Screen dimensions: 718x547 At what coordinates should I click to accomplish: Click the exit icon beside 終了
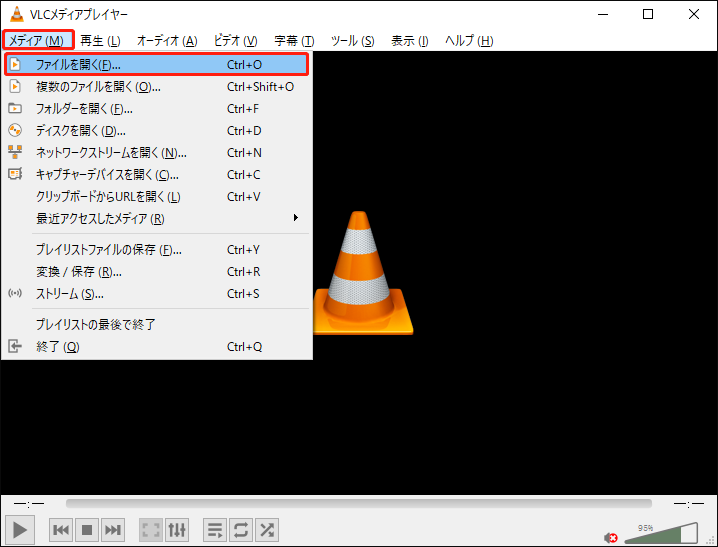15,346
